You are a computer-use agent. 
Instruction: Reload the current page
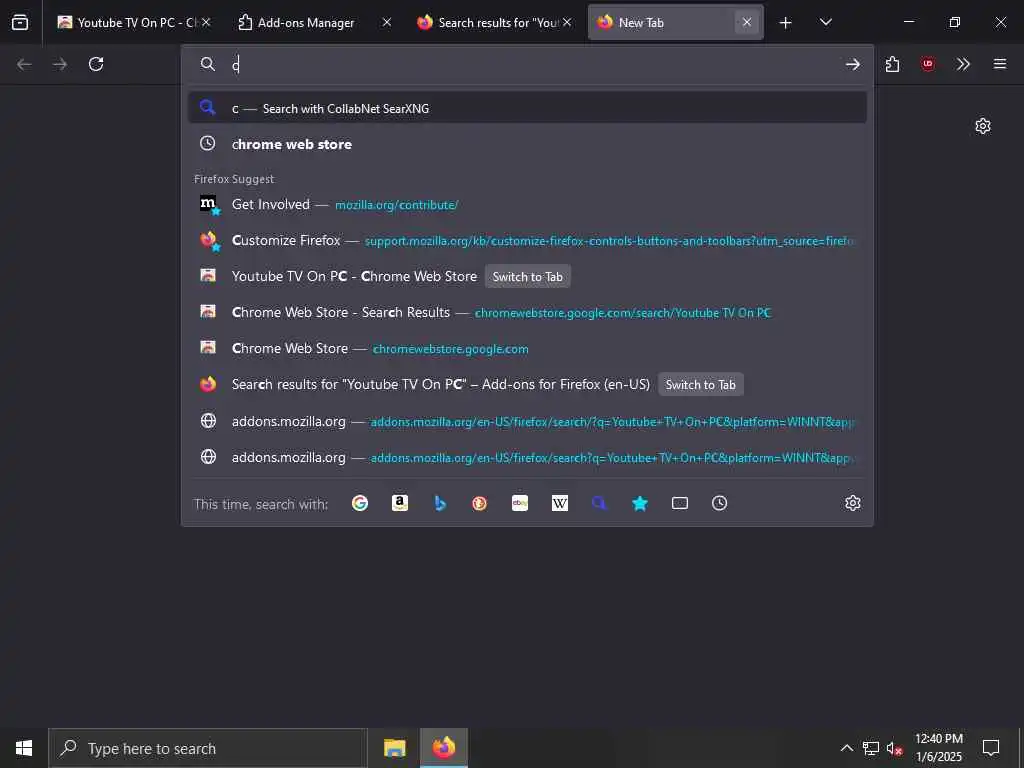(x=96, y=64)
